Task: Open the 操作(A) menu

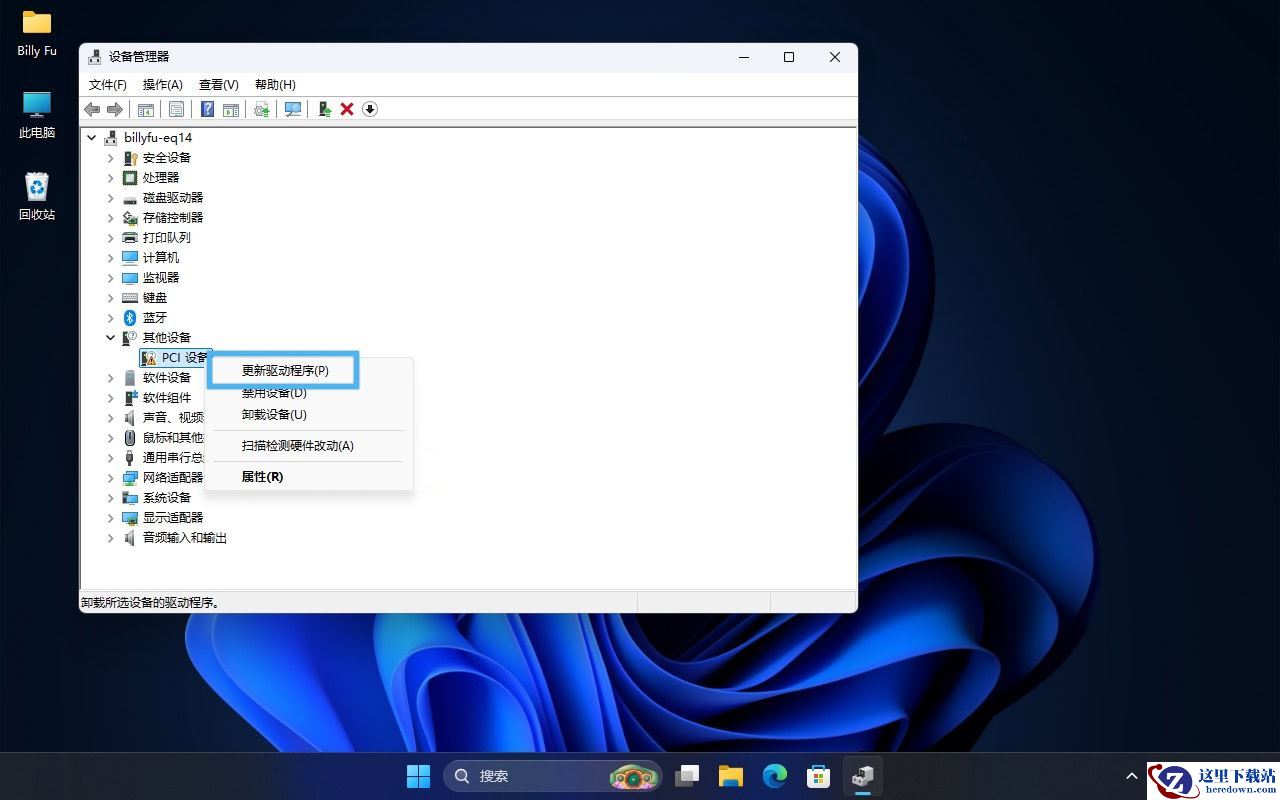Action: tap(163, 85)
